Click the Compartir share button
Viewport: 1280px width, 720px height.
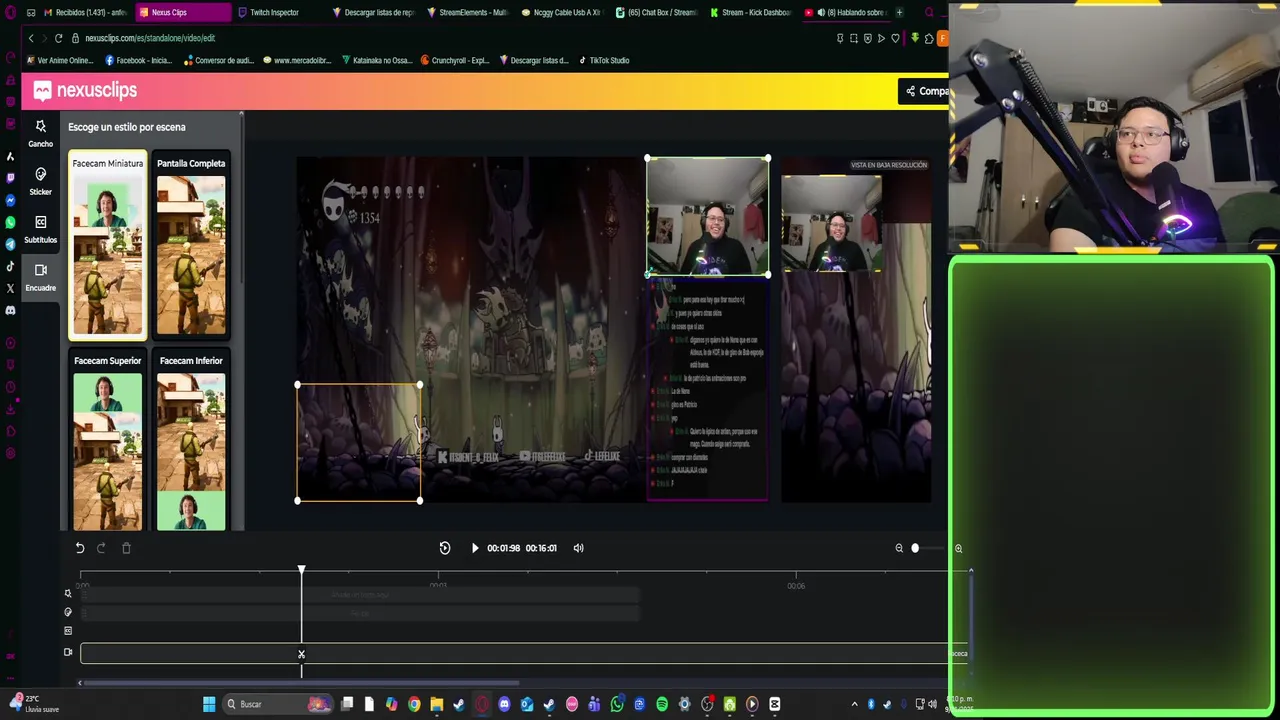pos(924,91)
